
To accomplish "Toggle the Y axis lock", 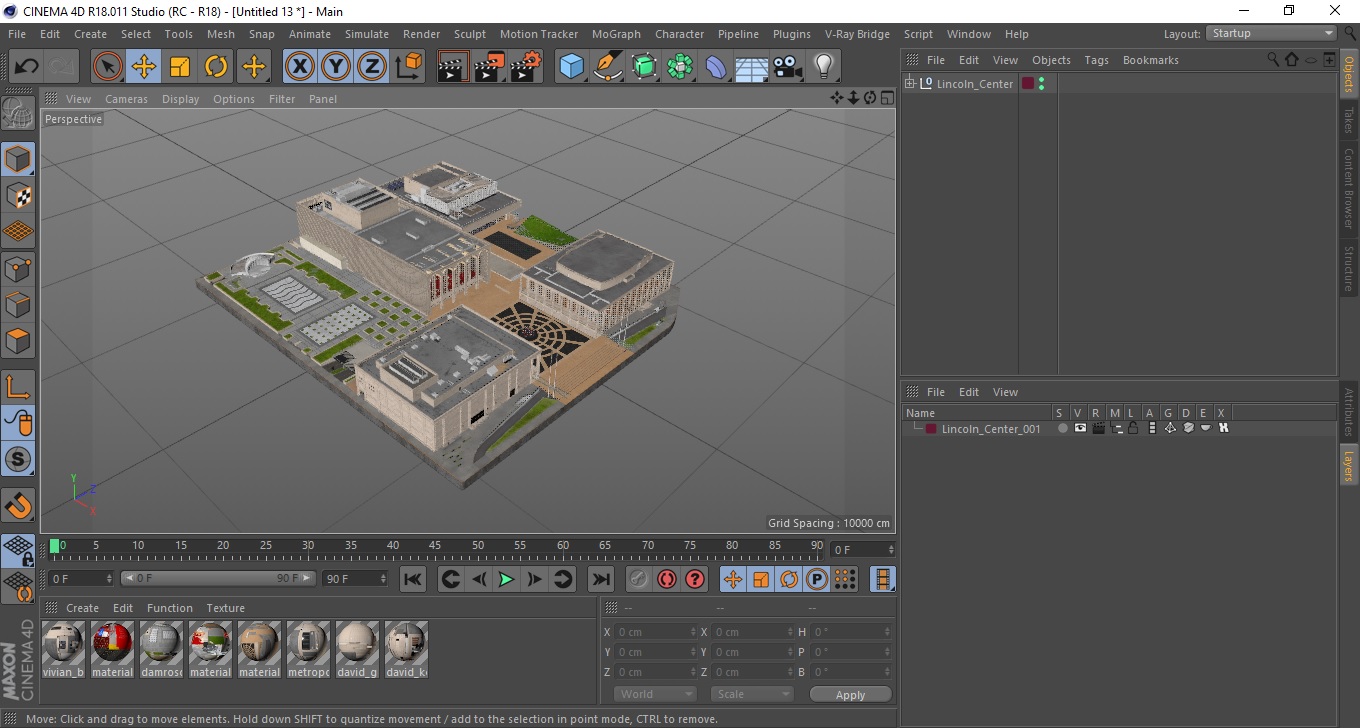I will point(335,67).
